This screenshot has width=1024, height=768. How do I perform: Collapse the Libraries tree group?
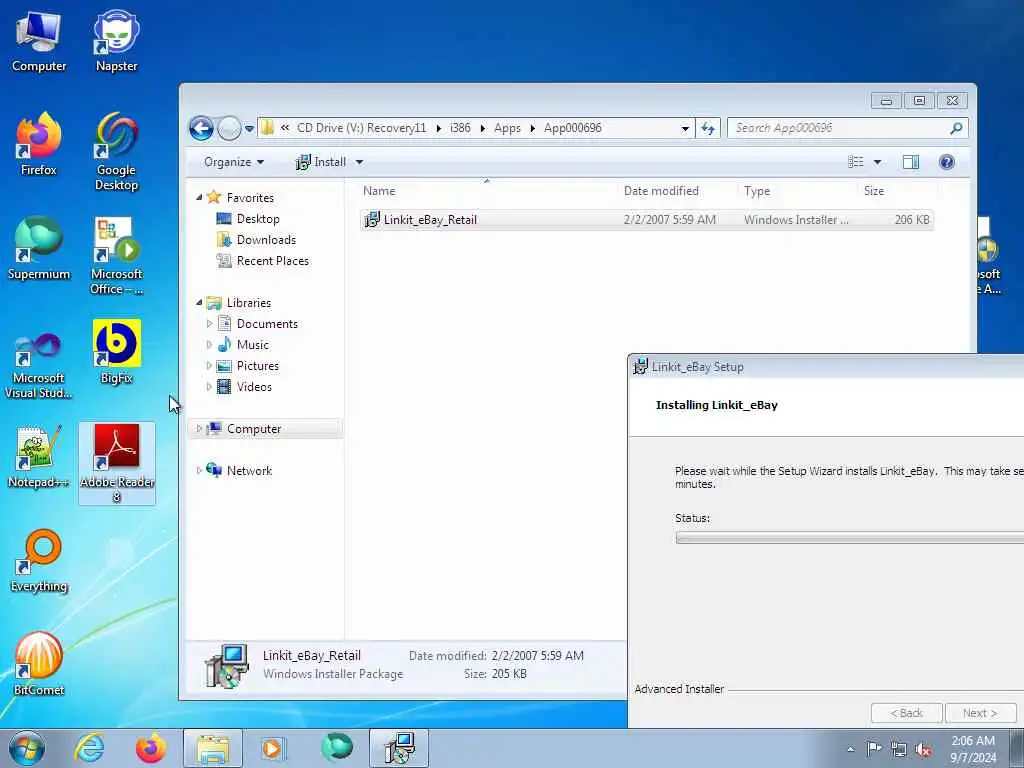pyautogui.click(x=199, y=302)
